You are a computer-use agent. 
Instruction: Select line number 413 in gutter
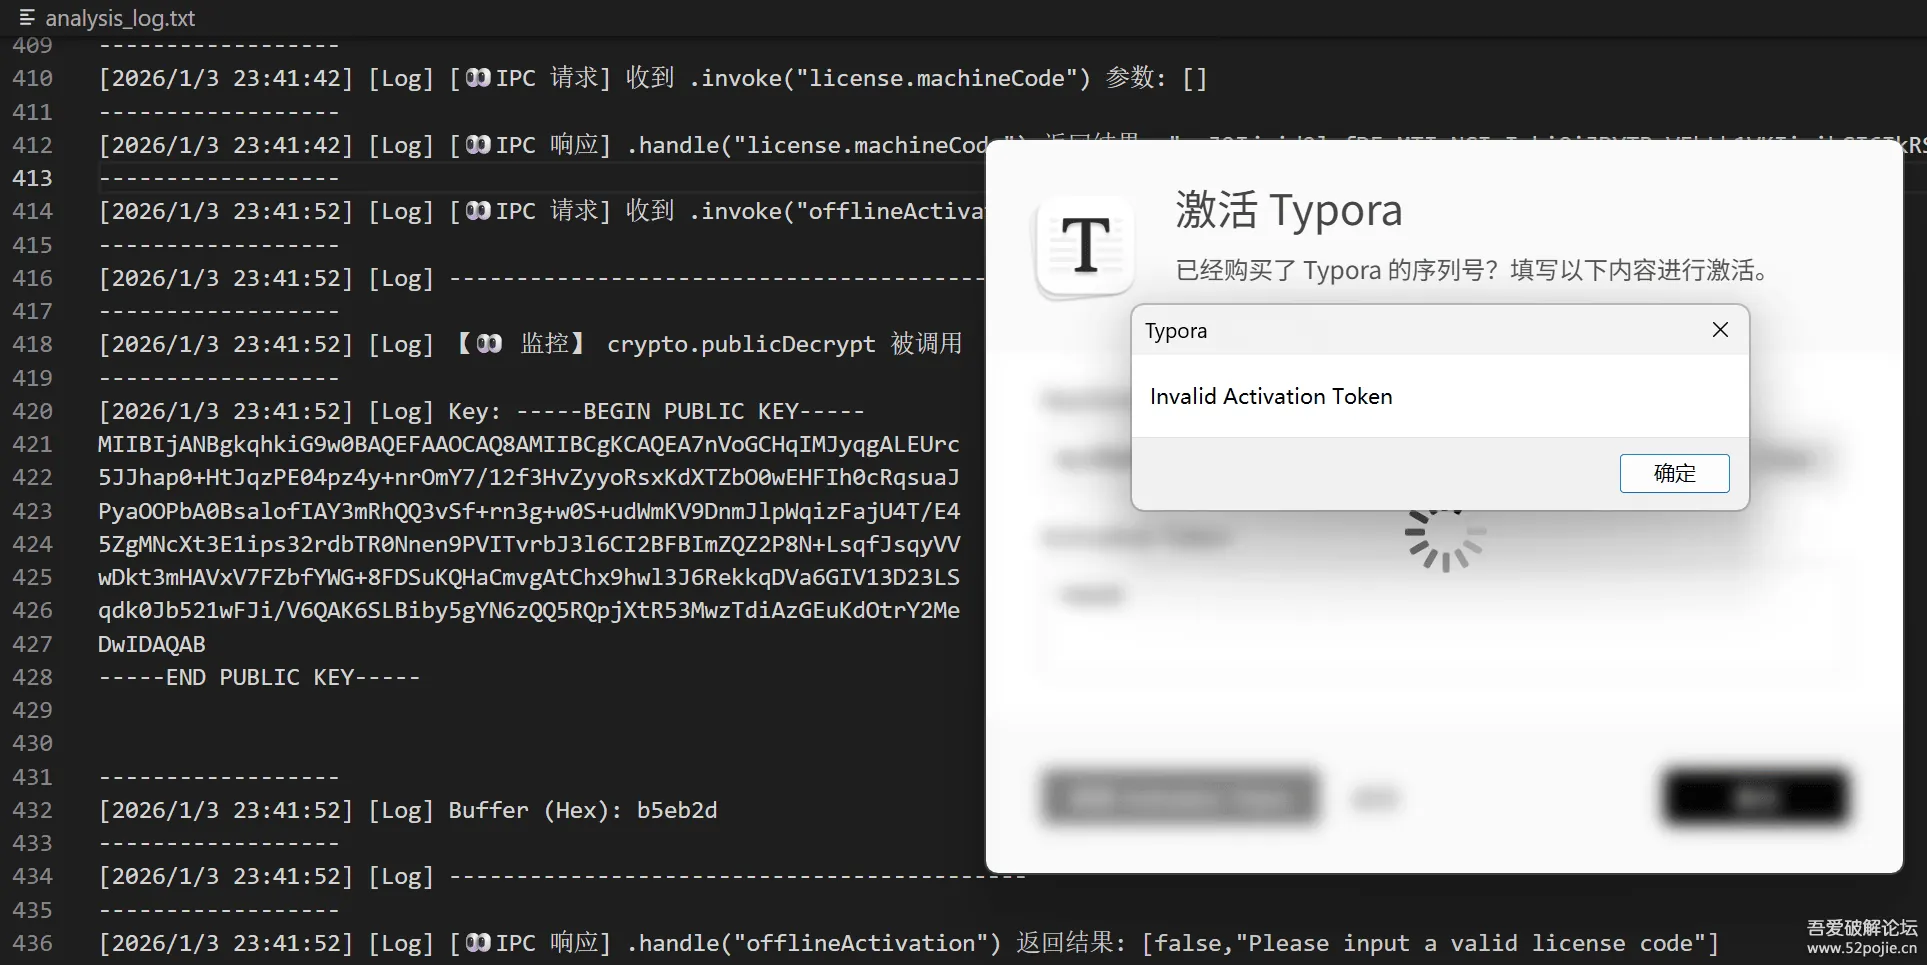point(33,177)
